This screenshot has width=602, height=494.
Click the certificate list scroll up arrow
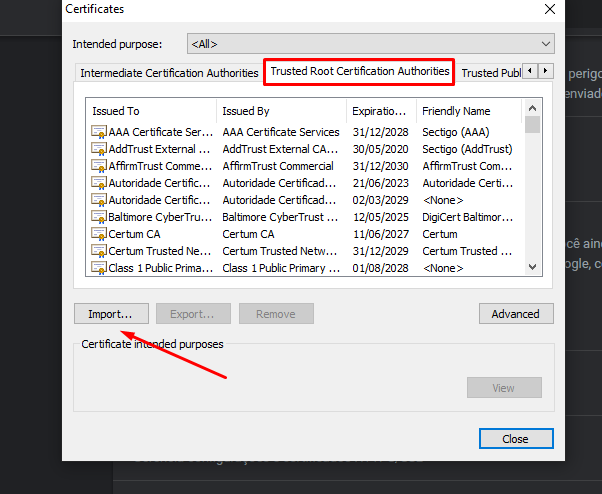click(x=532, y=108)
